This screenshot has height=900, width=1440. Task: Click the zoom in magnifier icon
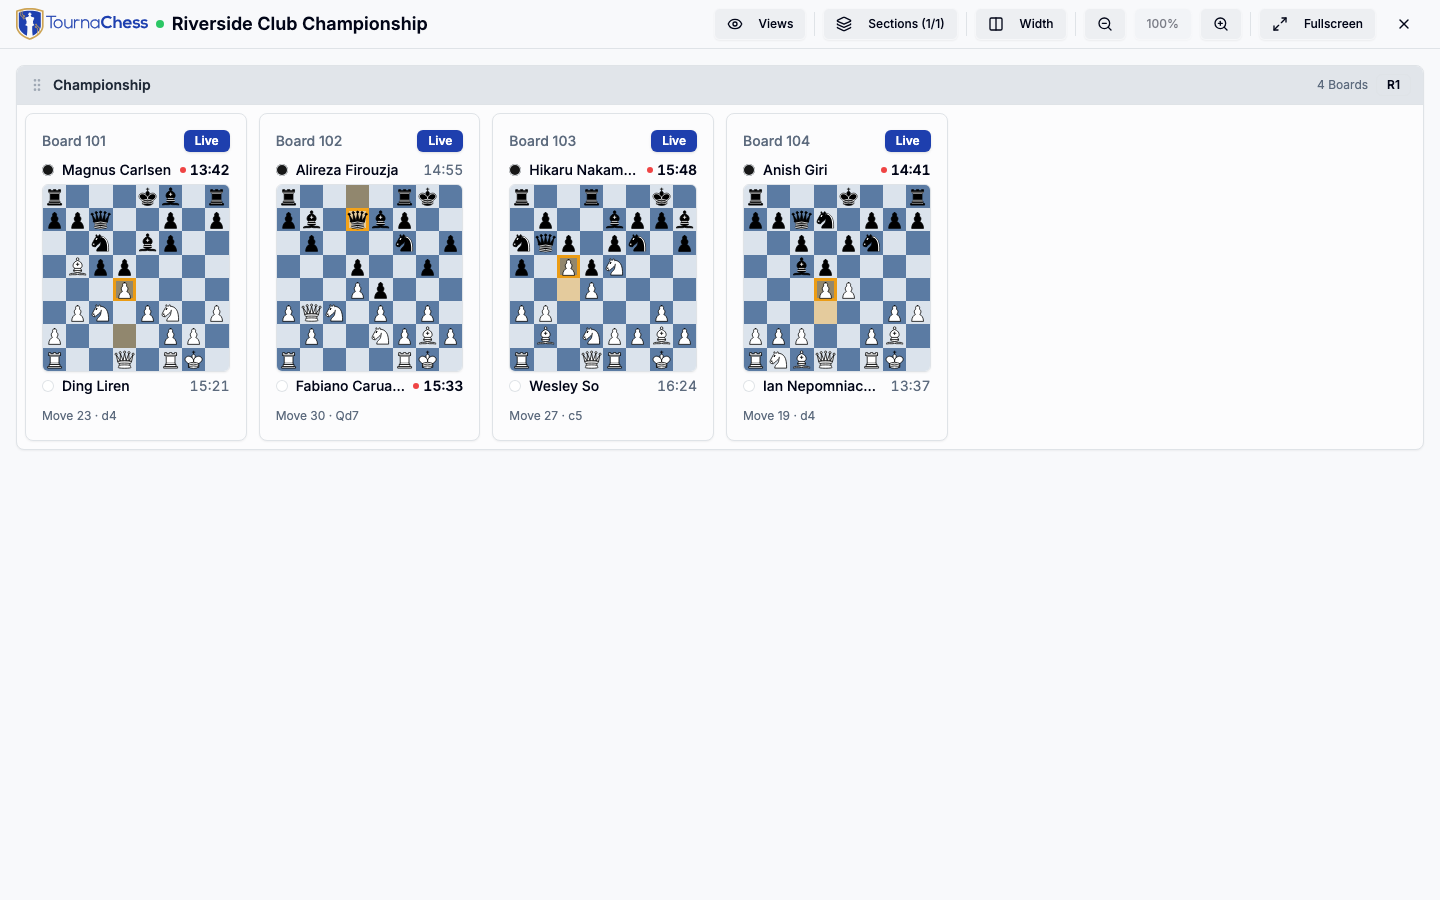click(x=1221, y=24)
